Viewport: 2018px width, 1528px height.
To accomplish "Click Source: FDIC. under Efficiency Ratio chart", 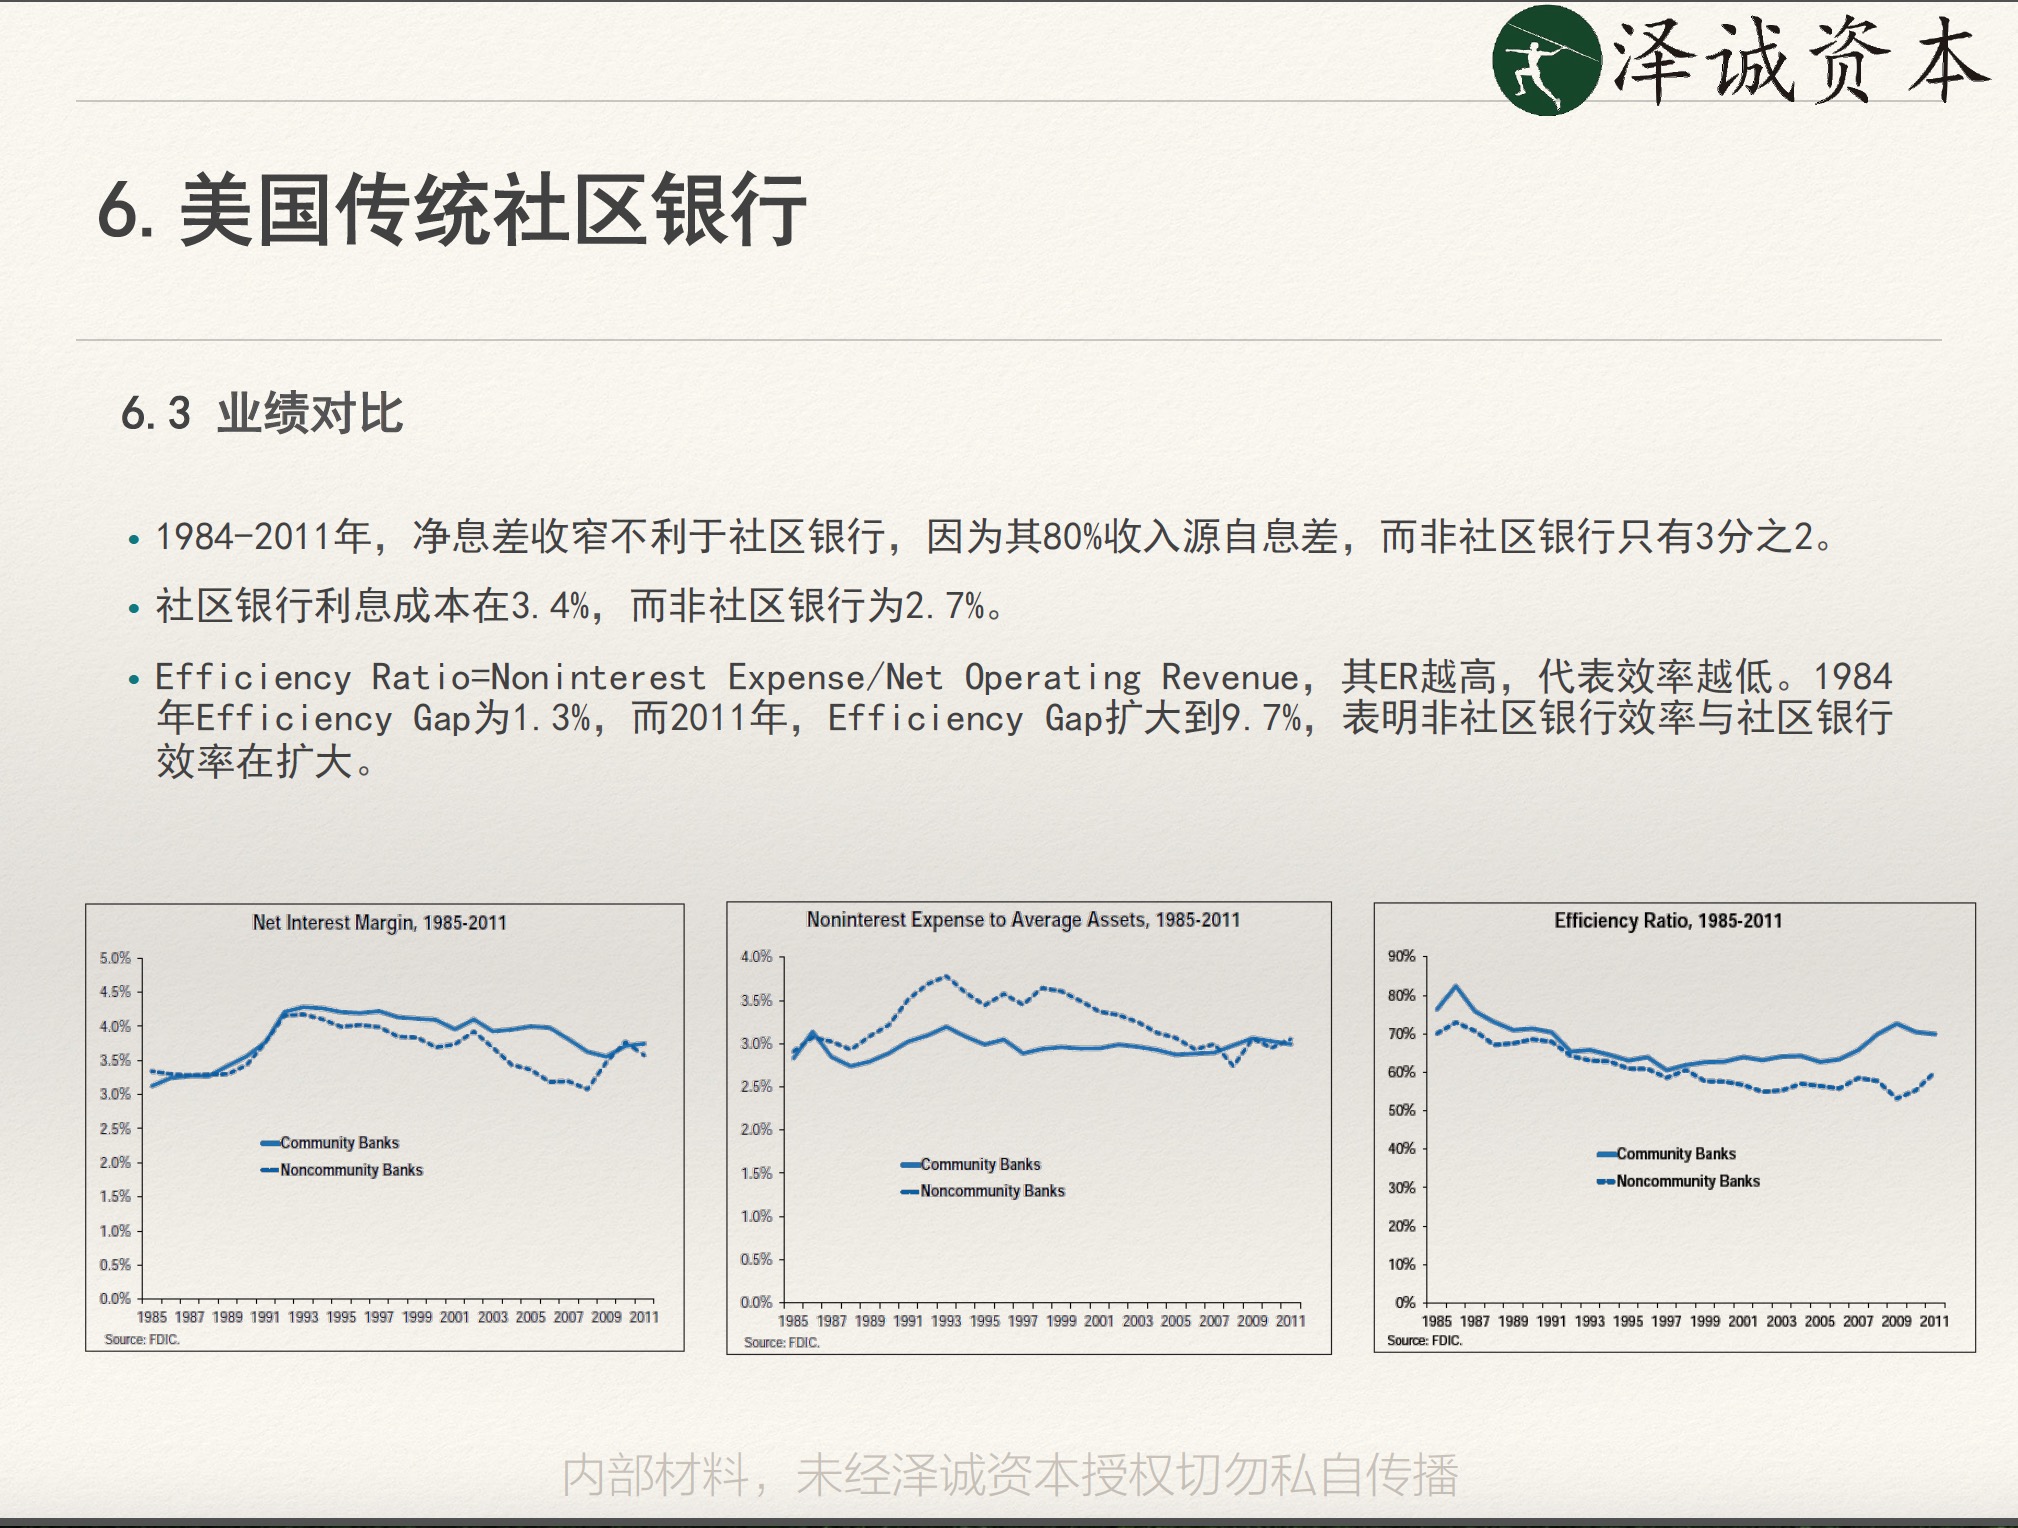I will pyautogui.click(x=1425, y=1340).
